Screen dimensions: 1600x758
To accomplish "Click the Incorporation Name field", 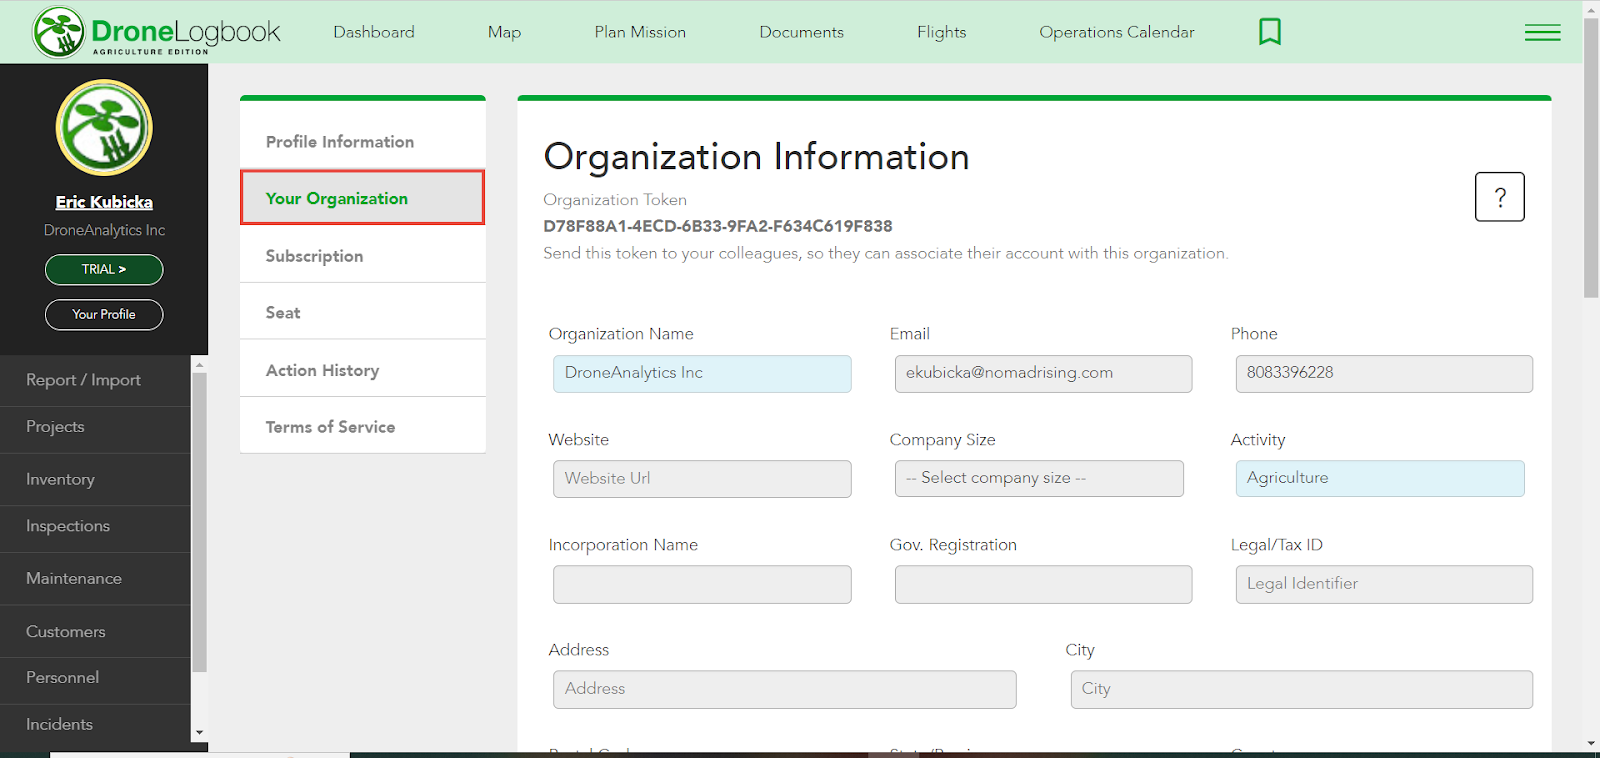I will point(702,584).
